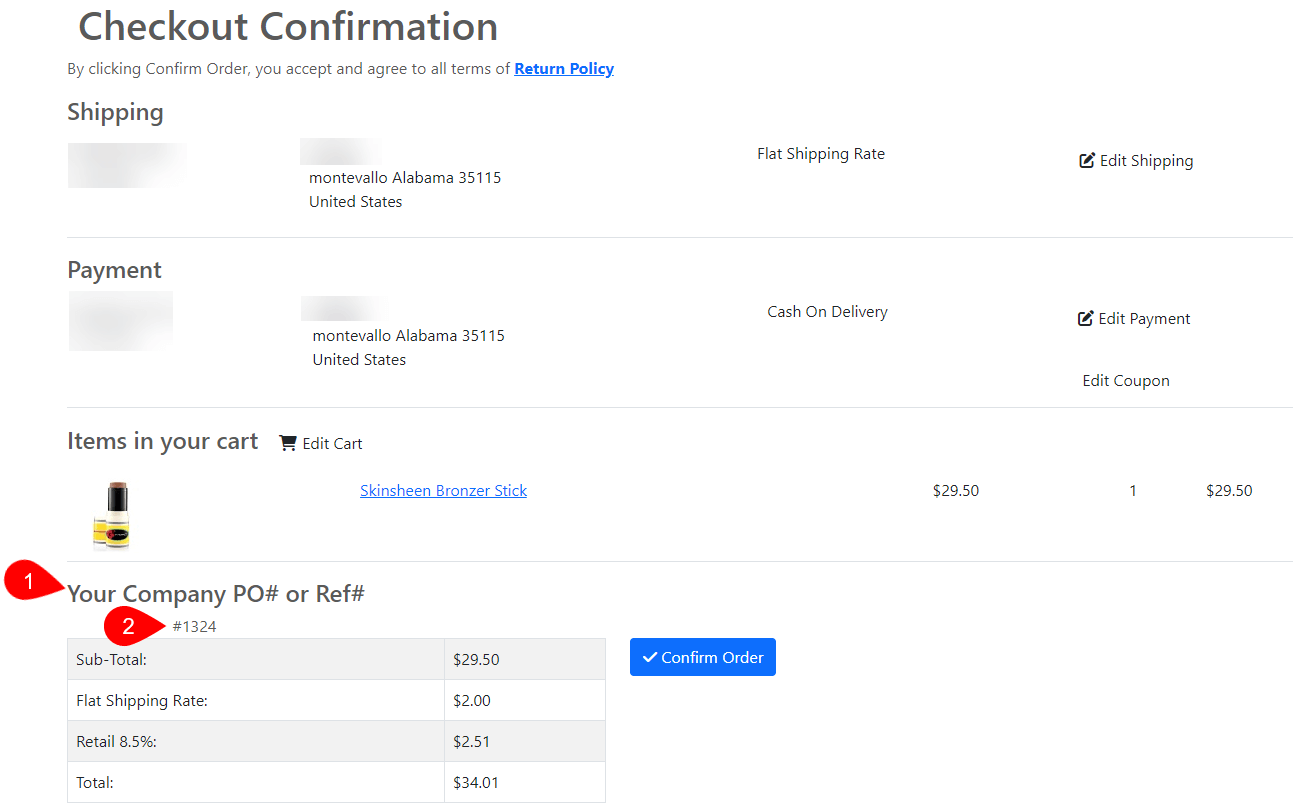This screenshot has width=1293, height=808.
Task: Open the Skinsheen Bronzer Stick product link
Action: tap(443, 491)
